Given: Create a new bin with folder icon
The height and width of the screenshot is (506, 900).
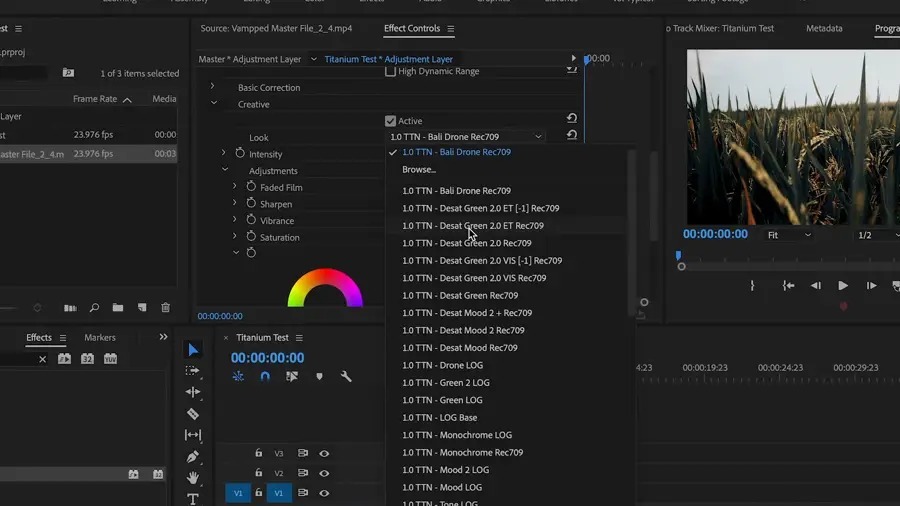Looking at the screenshot, I should pos(118,308).
